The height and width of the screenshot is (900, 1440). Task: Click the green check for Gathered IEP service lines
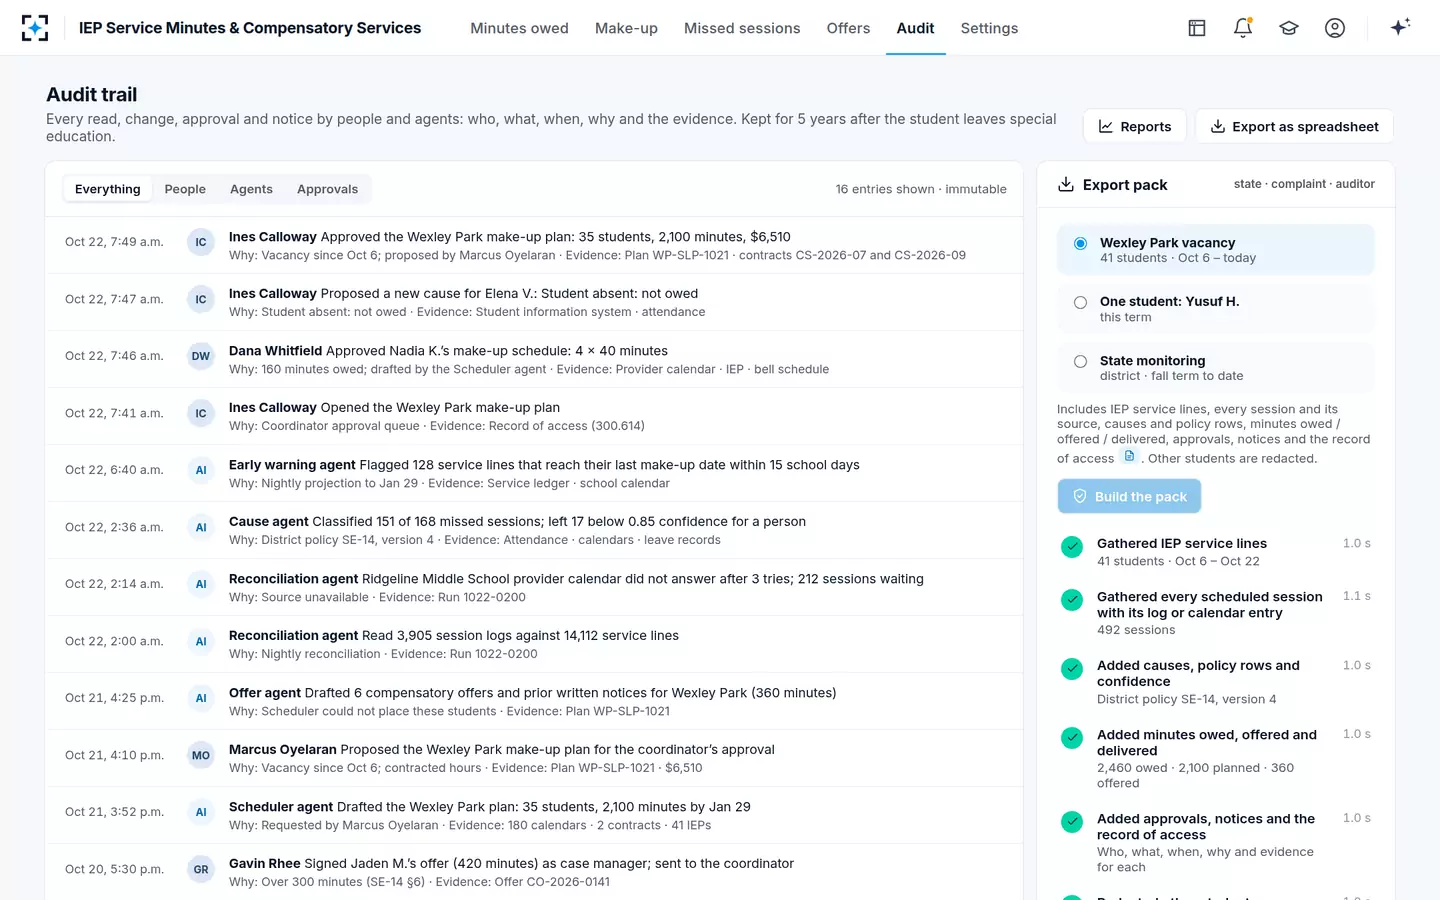coord(1072,546)
